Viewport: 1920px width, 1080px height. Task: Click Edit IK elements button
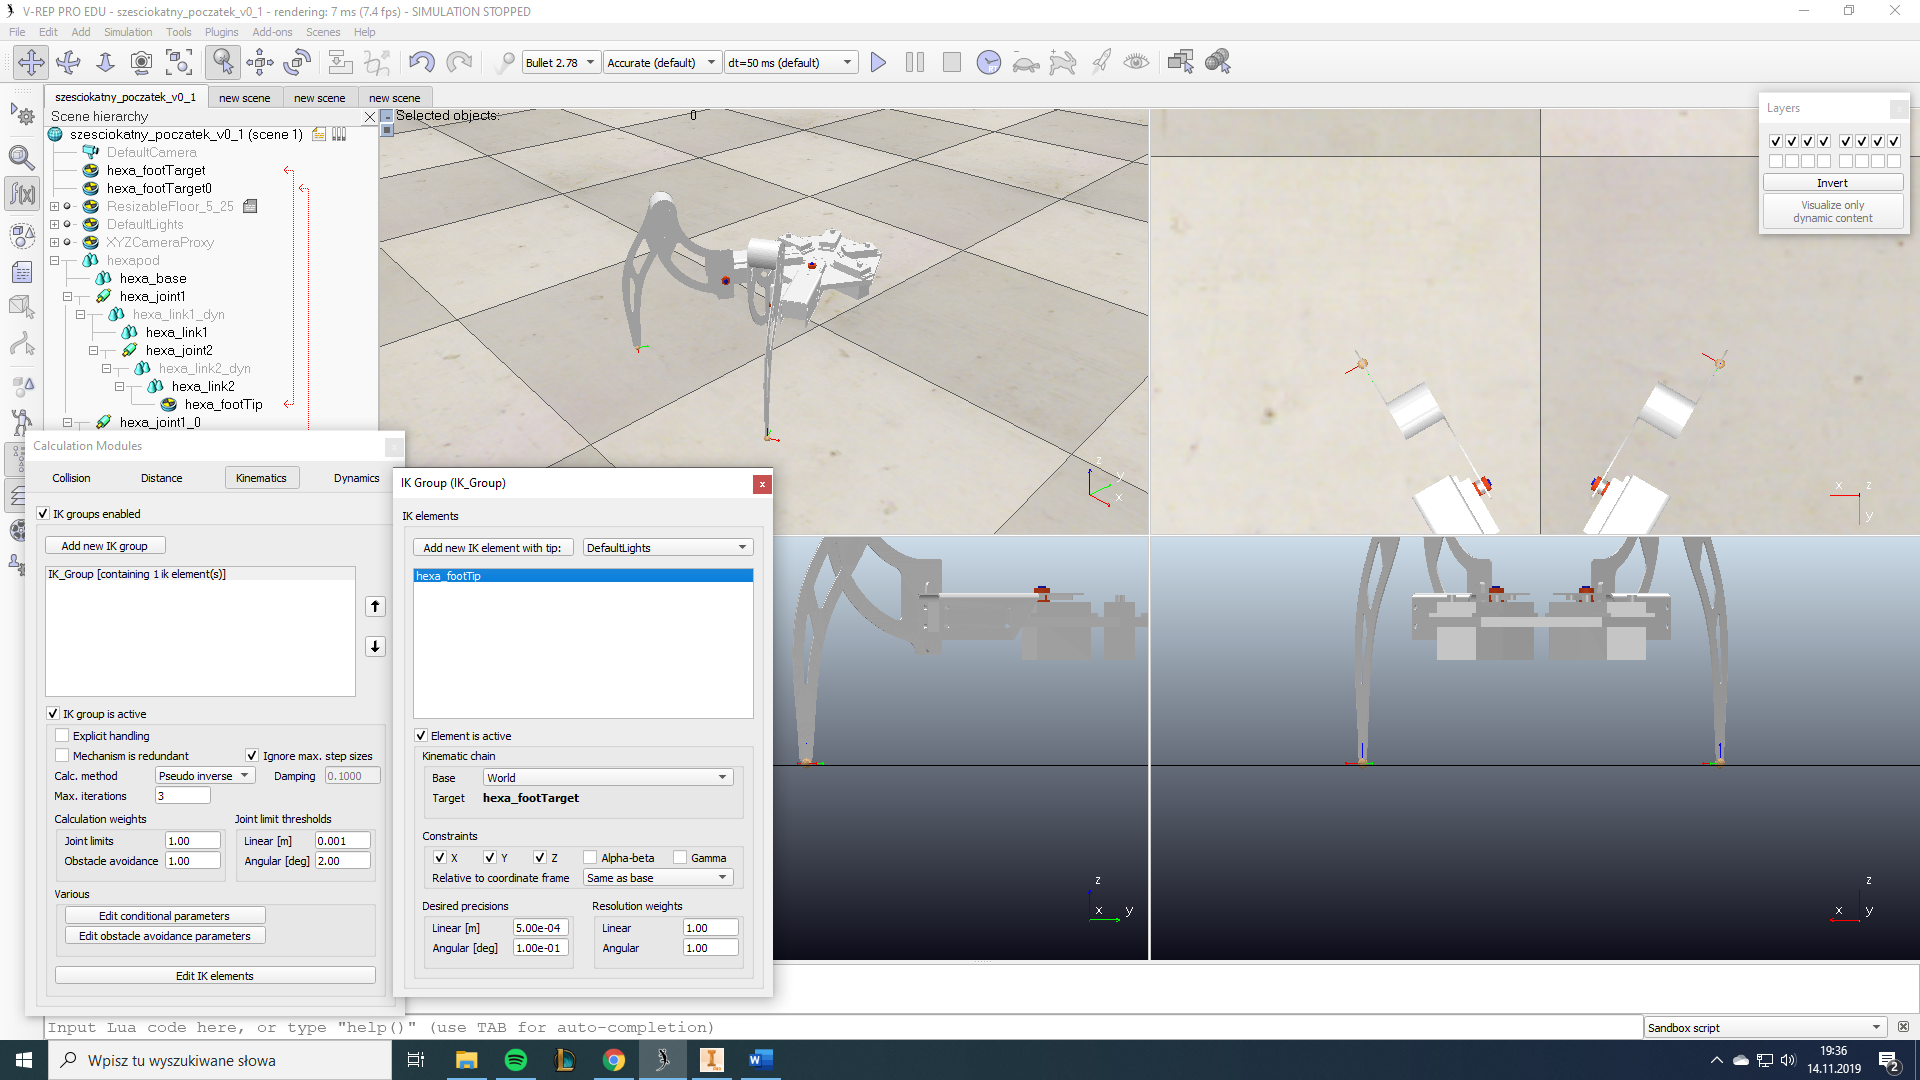click(x=215, y=976)
